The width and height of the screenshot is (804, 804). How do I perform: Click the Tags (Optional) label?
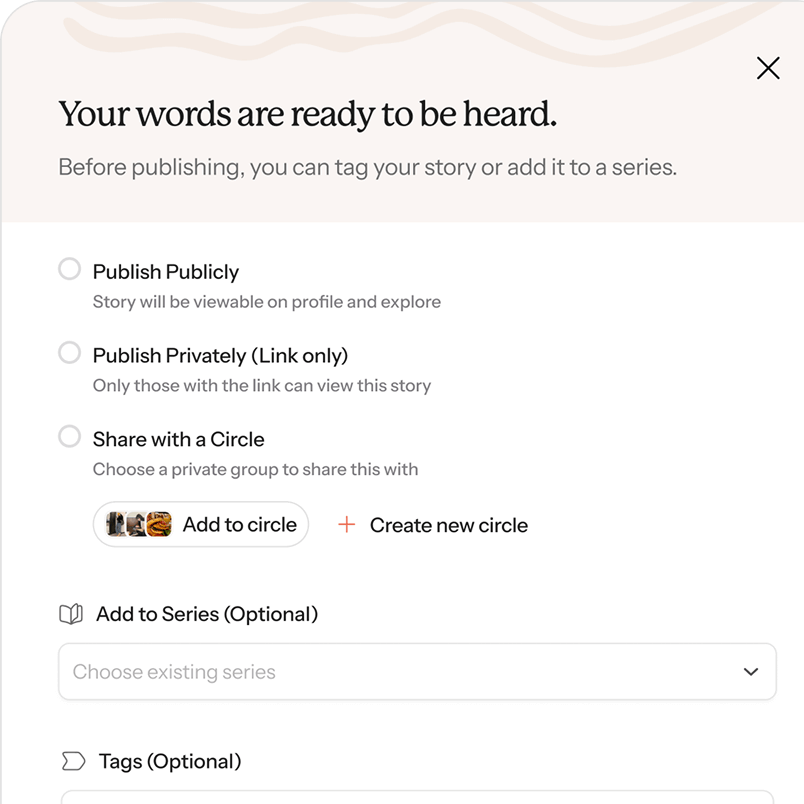[x=170, y=762]
